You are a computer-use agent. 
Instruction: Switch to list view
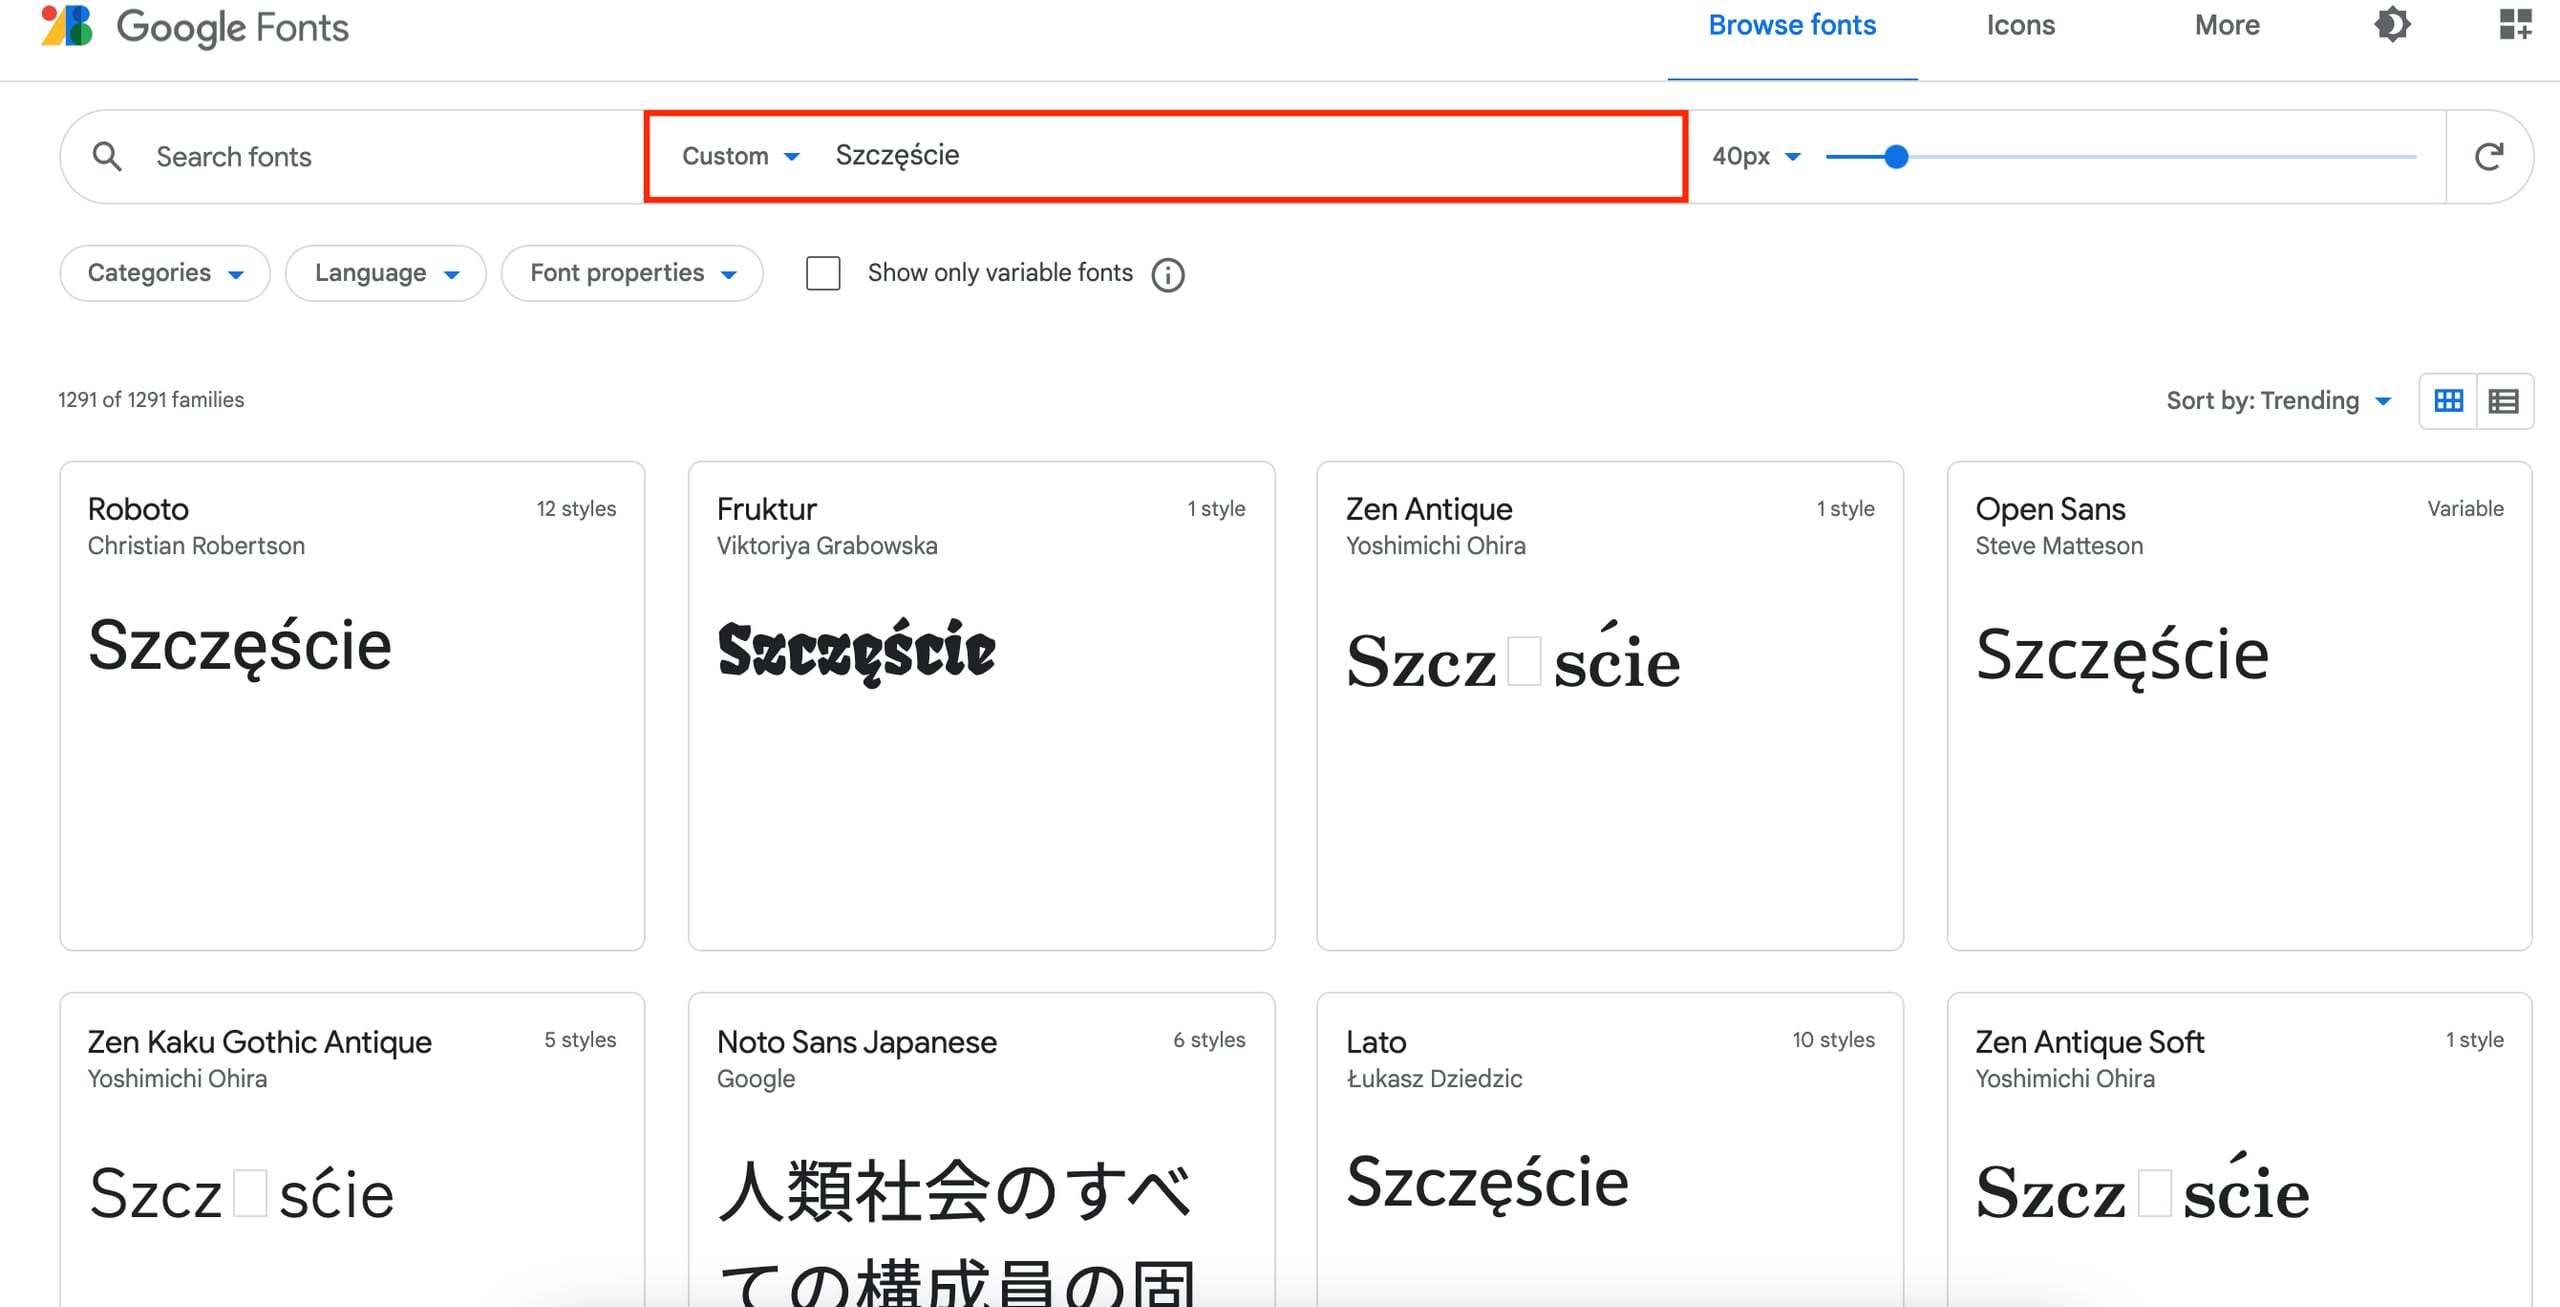[x=2505, y=400]
